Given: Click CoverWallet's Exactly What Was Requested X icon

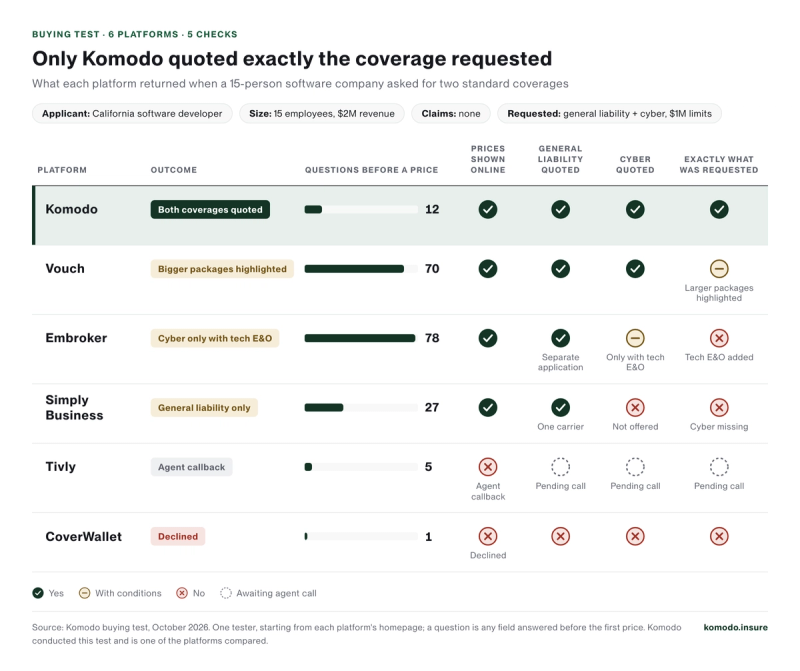Looking at the screenshot, I should coord(719,536).
